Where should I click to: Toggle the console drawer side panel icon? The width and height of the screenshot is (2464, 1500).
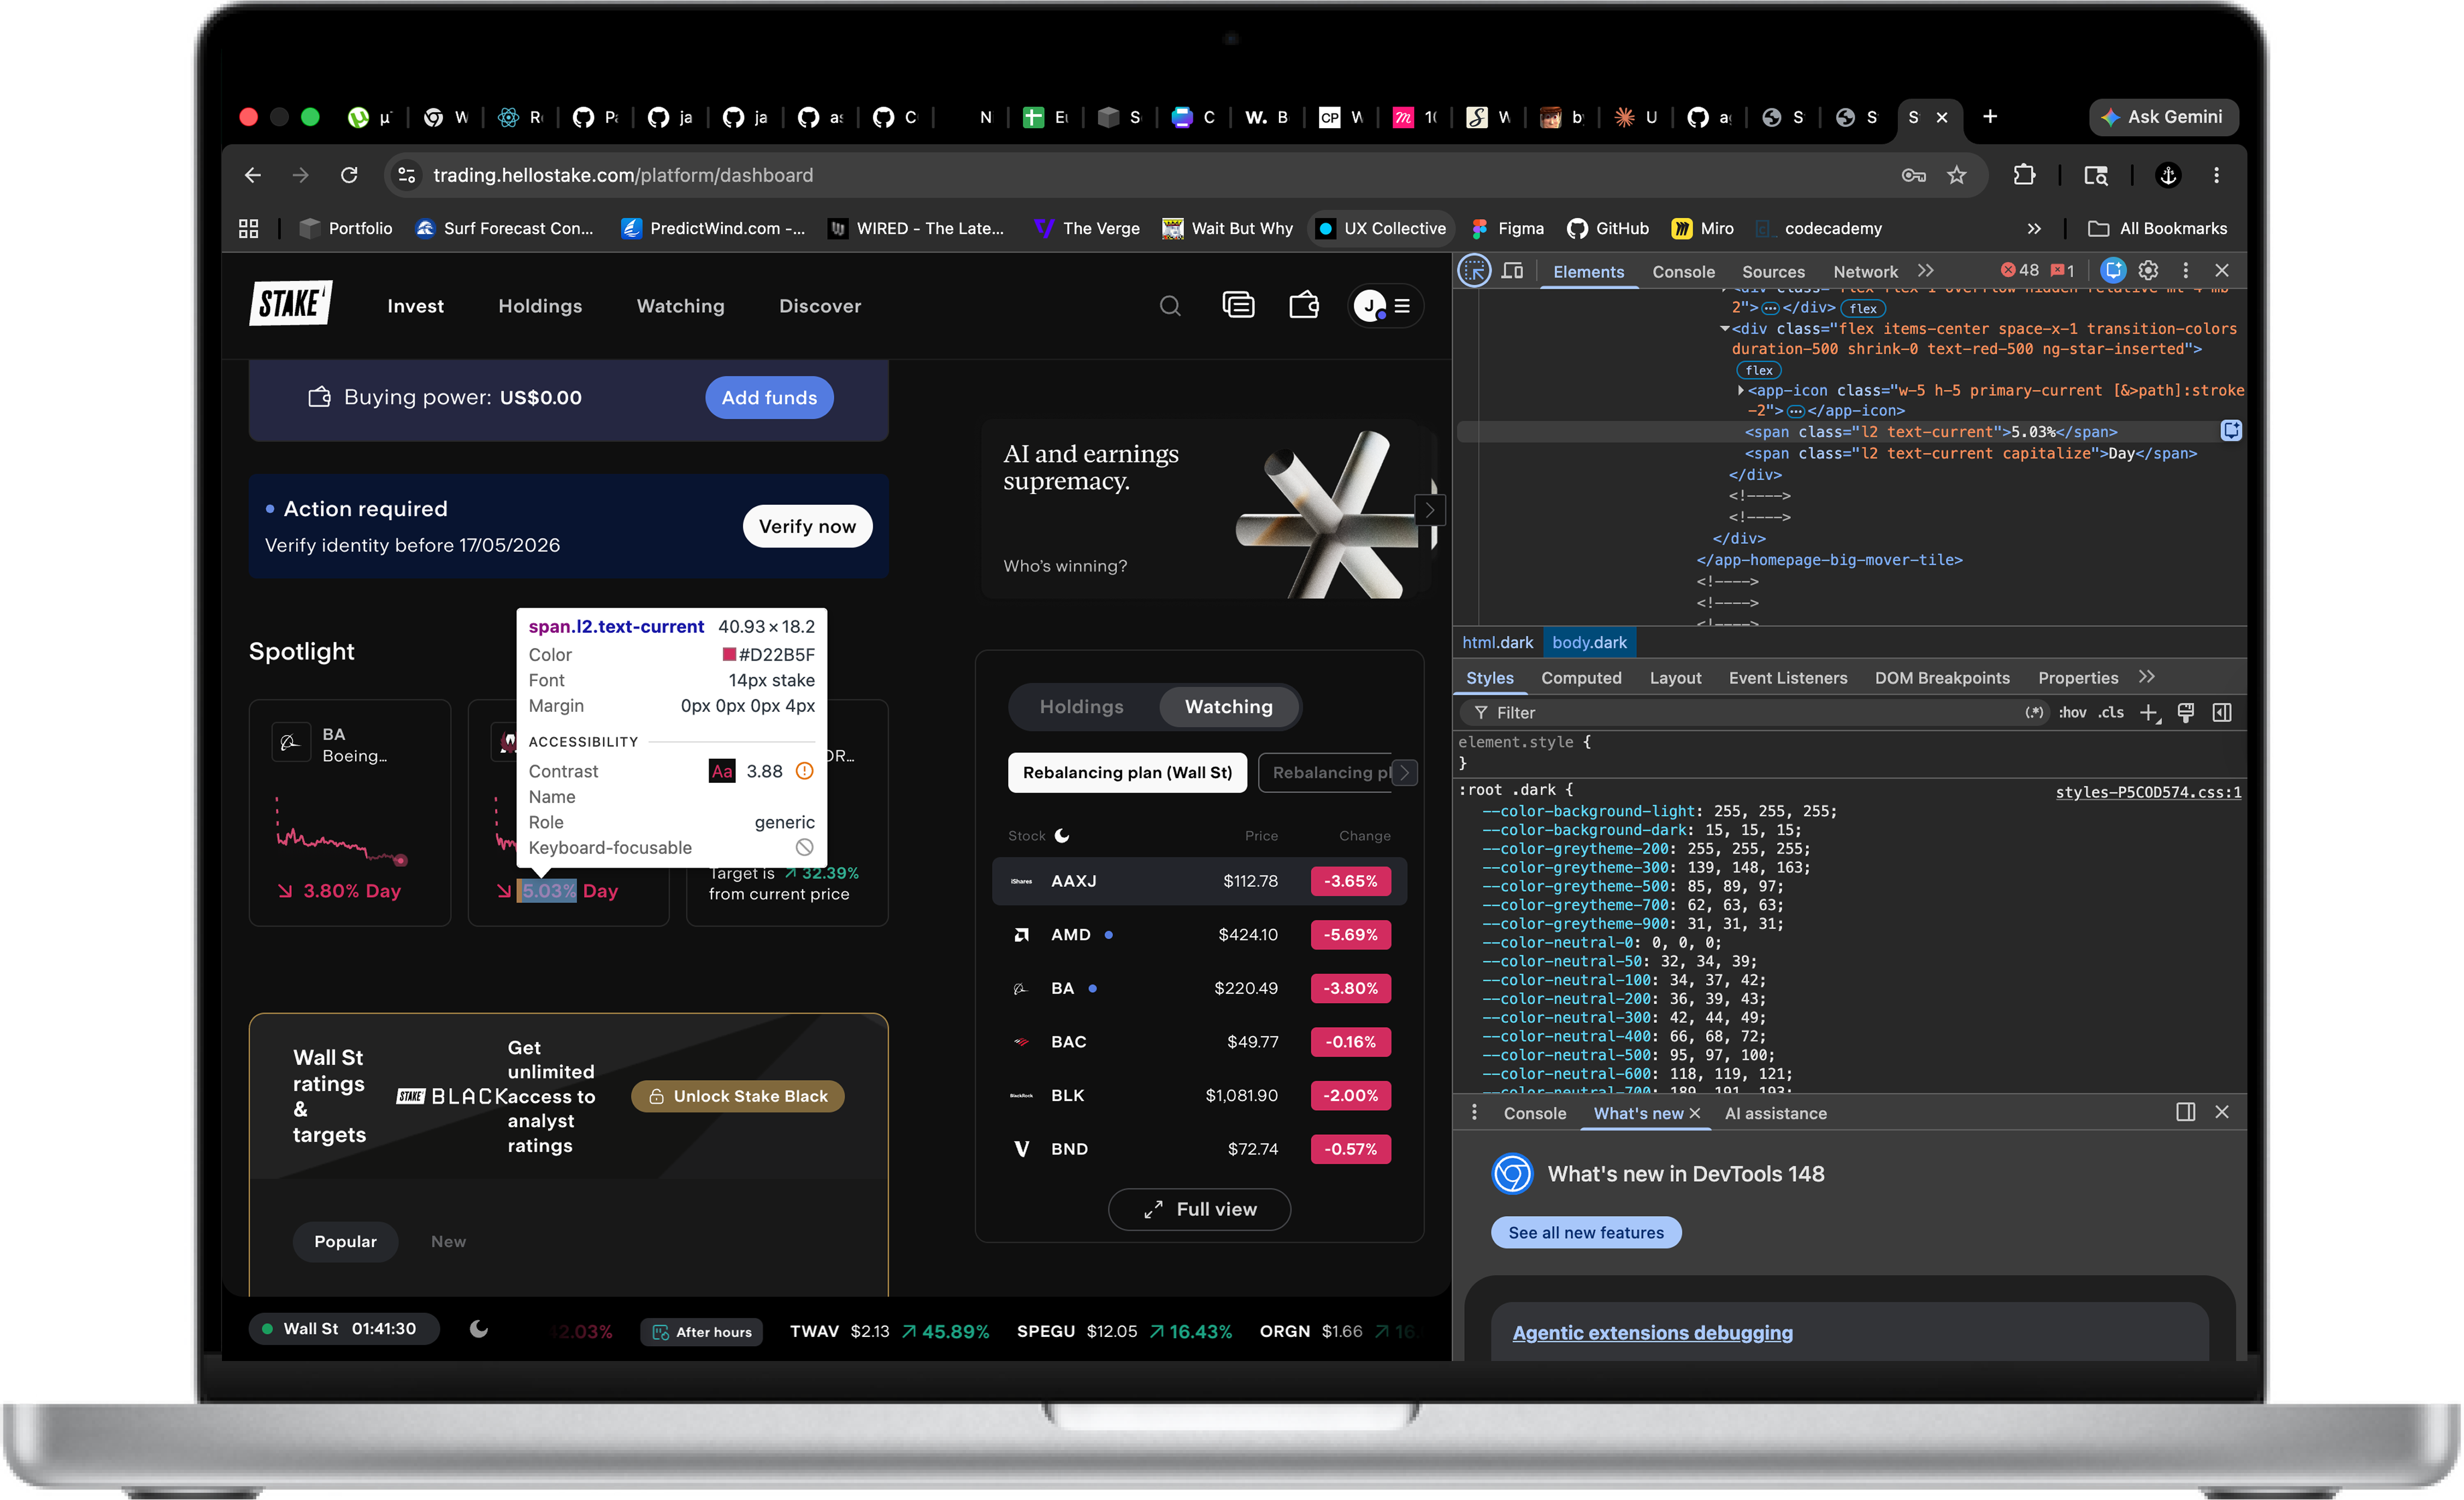(x=2185, y=1112)
